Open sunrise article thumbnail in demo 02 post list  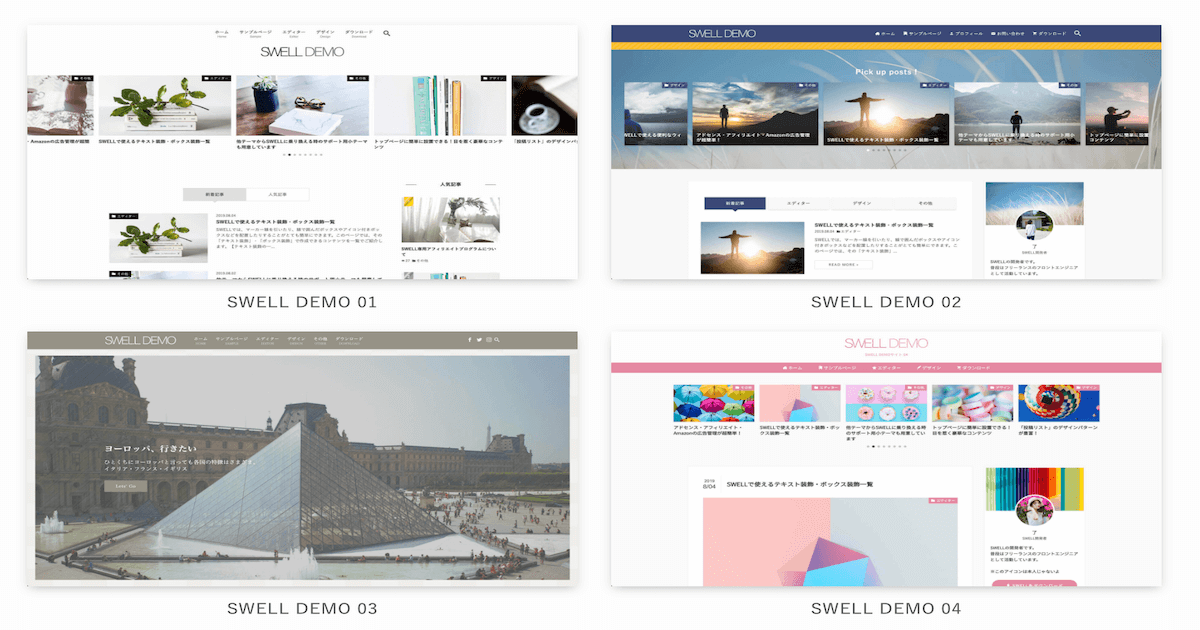[x=752, y=247]
